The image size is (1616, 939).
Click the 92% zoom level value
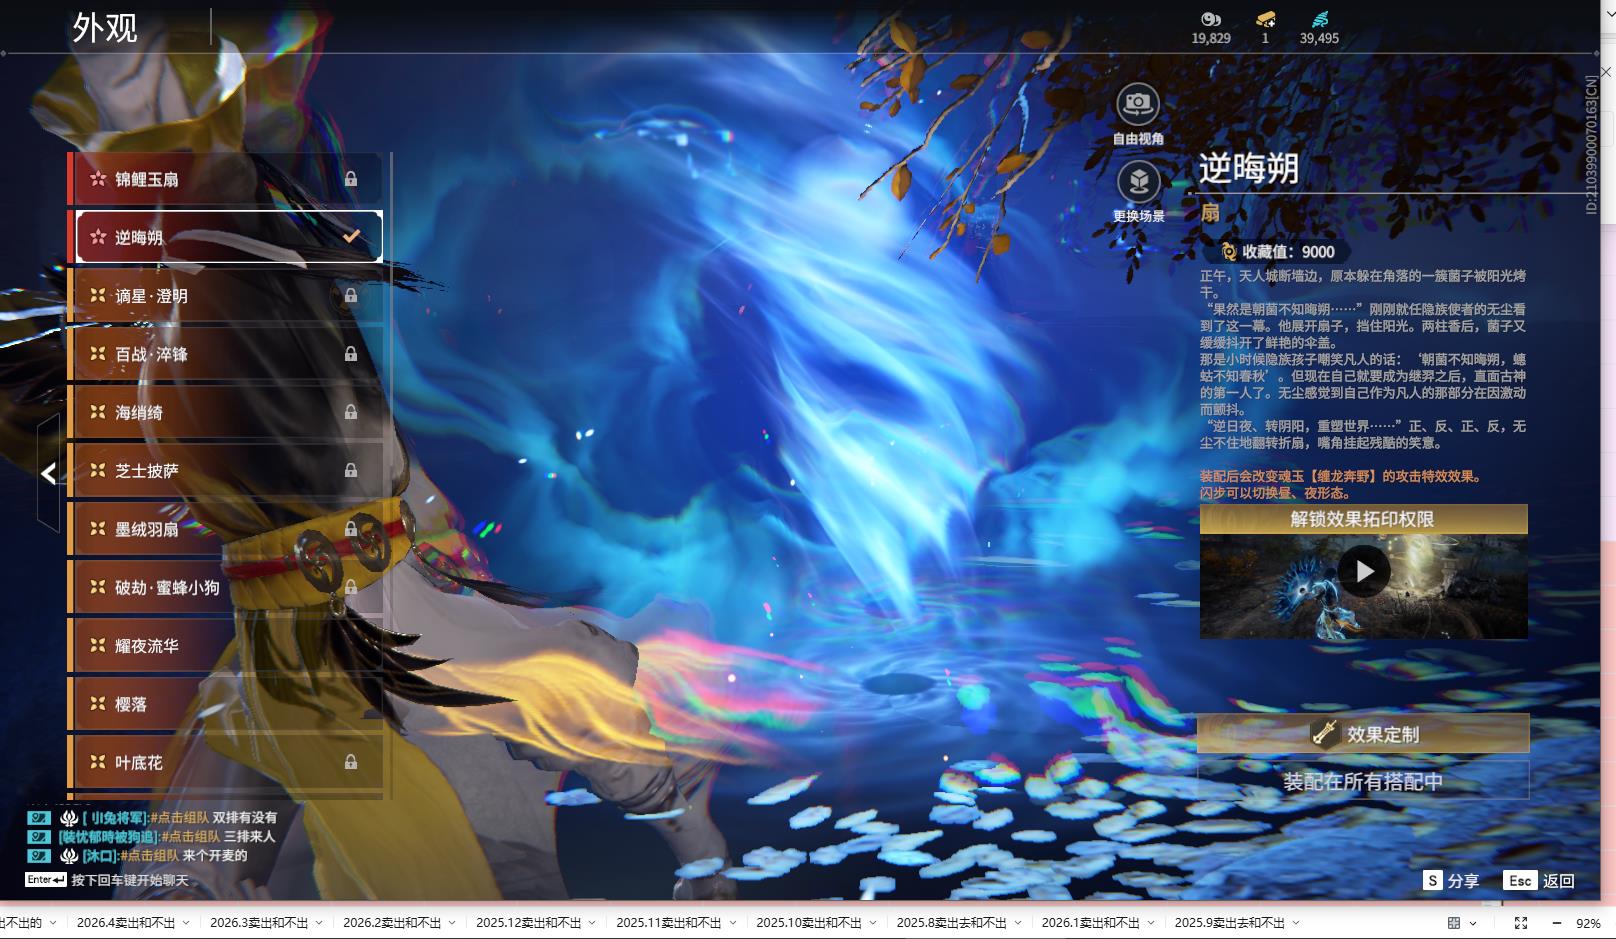1588,923
